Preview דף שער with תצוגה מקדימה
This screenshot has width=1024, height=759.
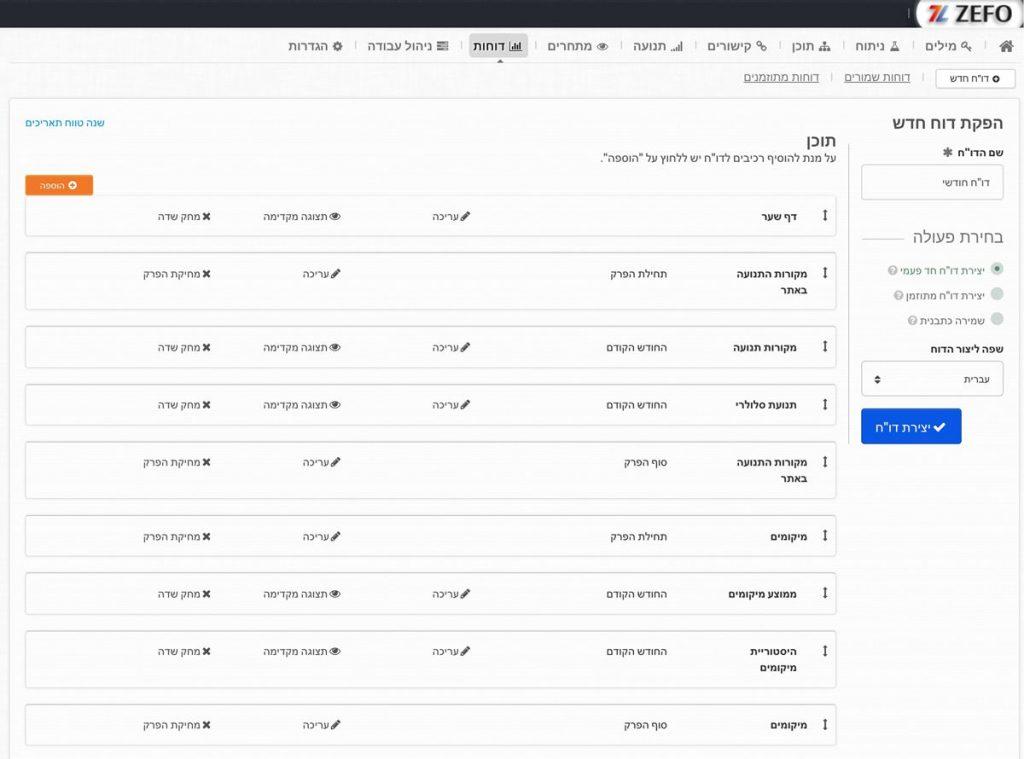(x=302, y=216)
